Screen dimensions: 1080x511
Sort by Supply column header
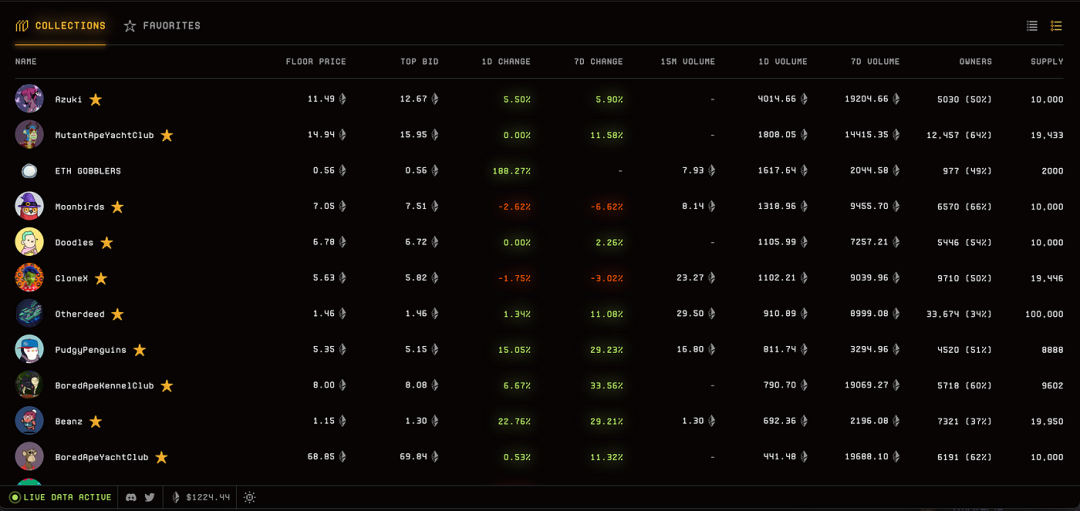pos(1047,62)
